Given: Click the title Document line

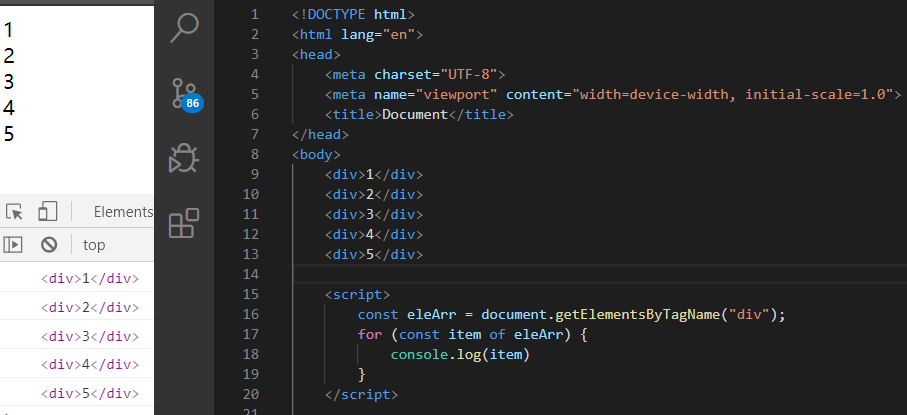Looking at the screenshot, I should (419, 115).
